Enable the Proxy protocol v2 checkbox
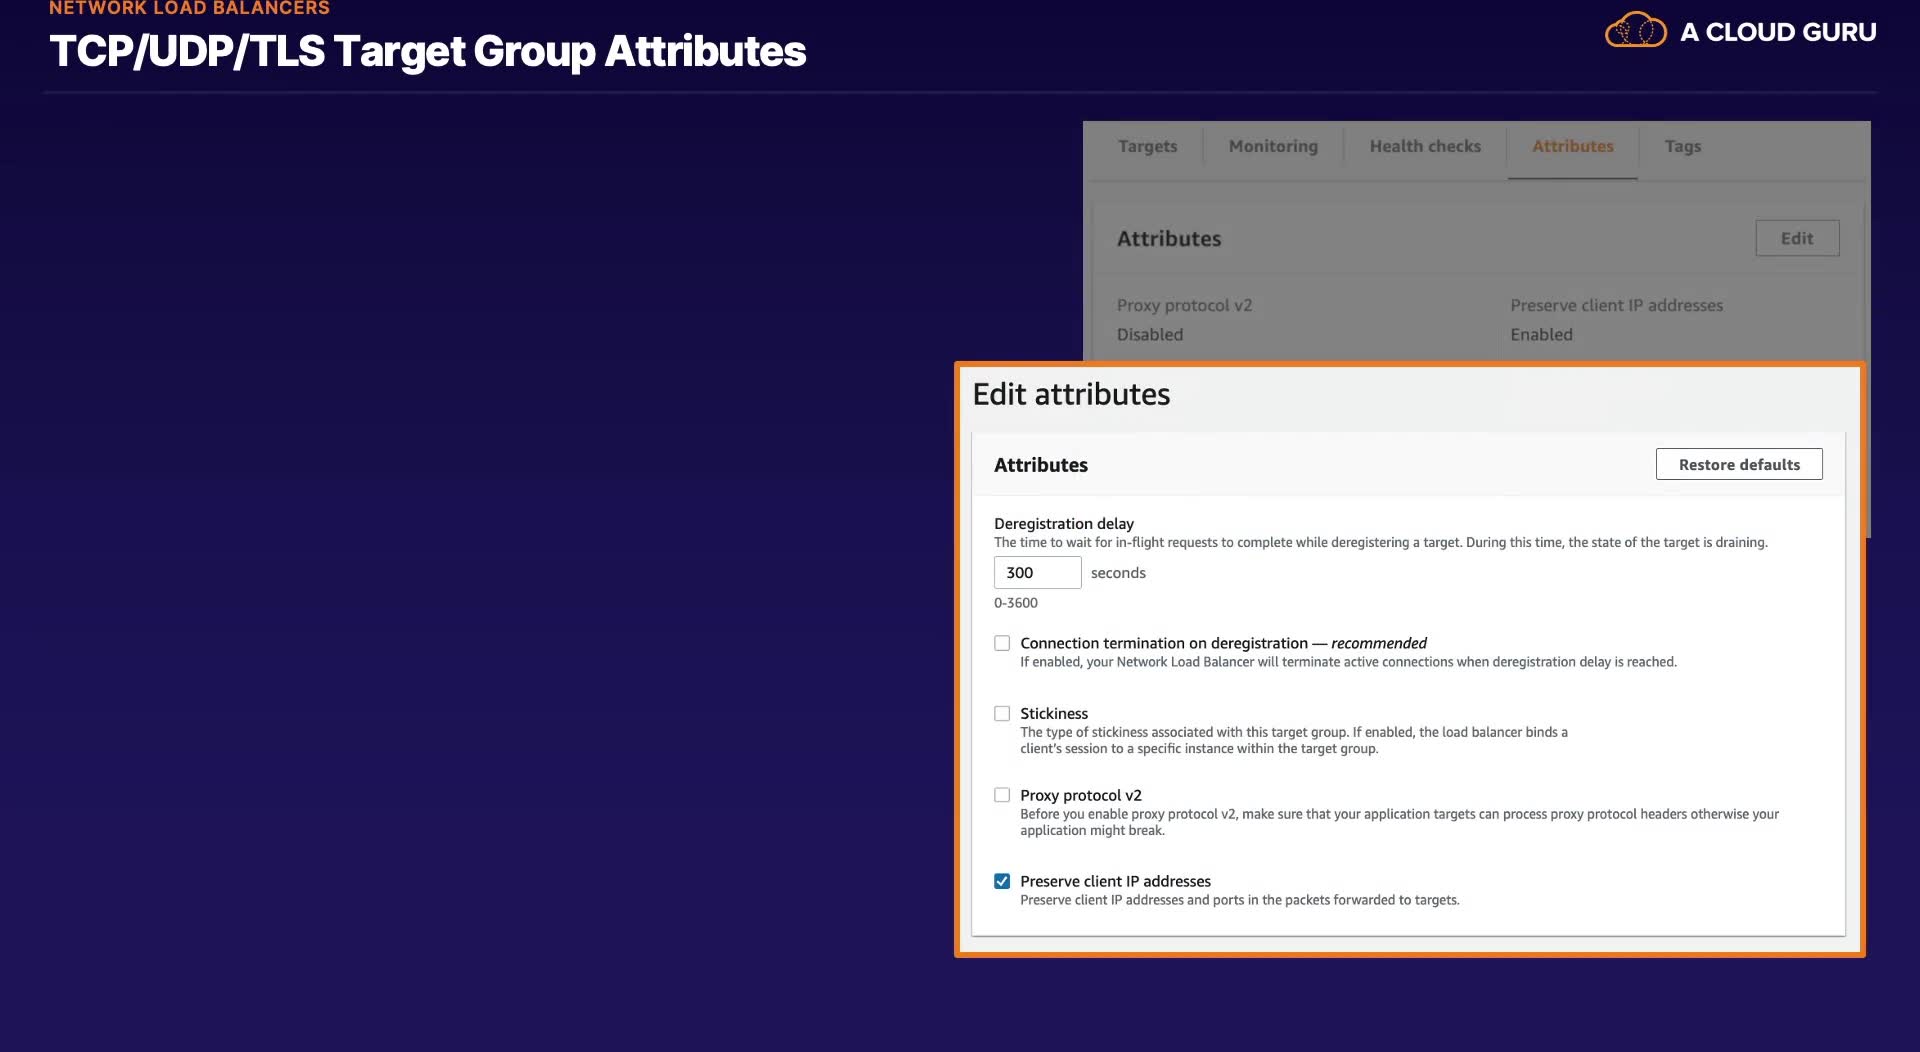The height and width of the screenshot is (1052, 1920). coord(1002,795)
